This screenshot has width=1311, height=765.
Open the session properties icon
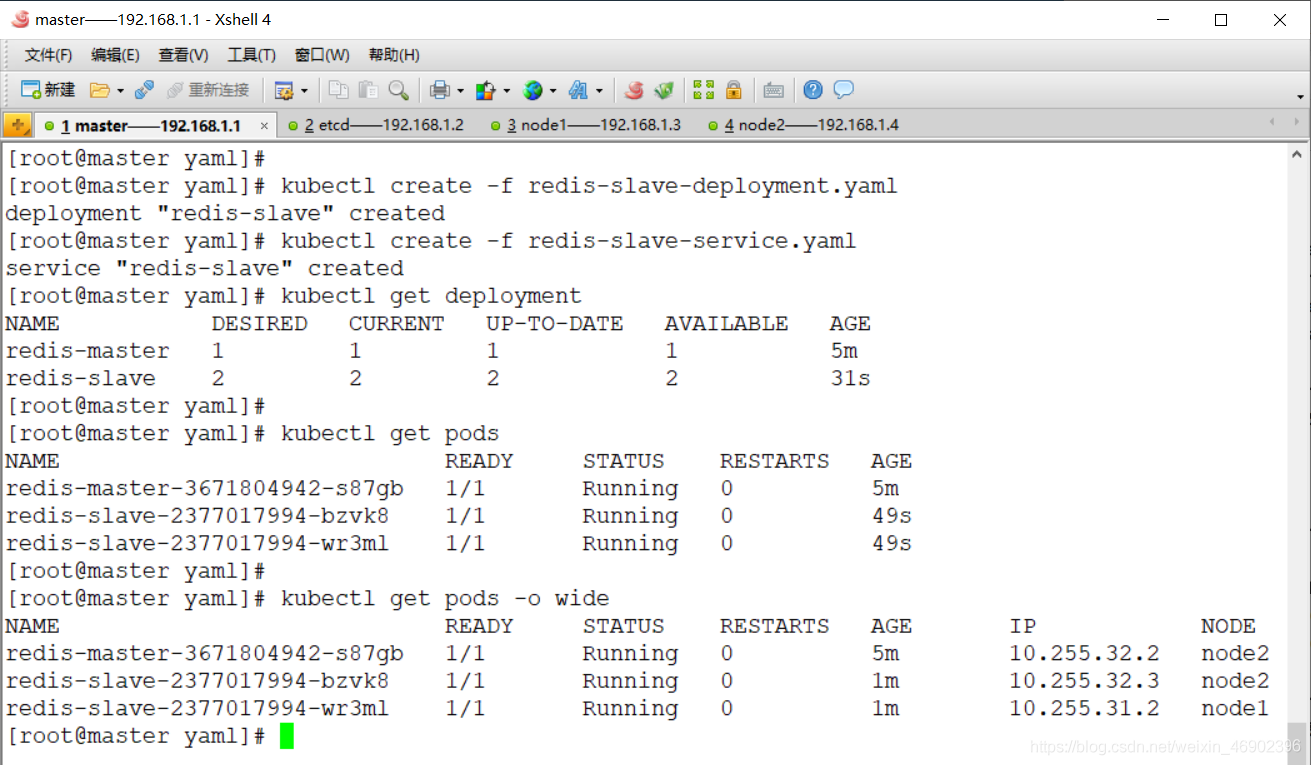tap(284, 90)
